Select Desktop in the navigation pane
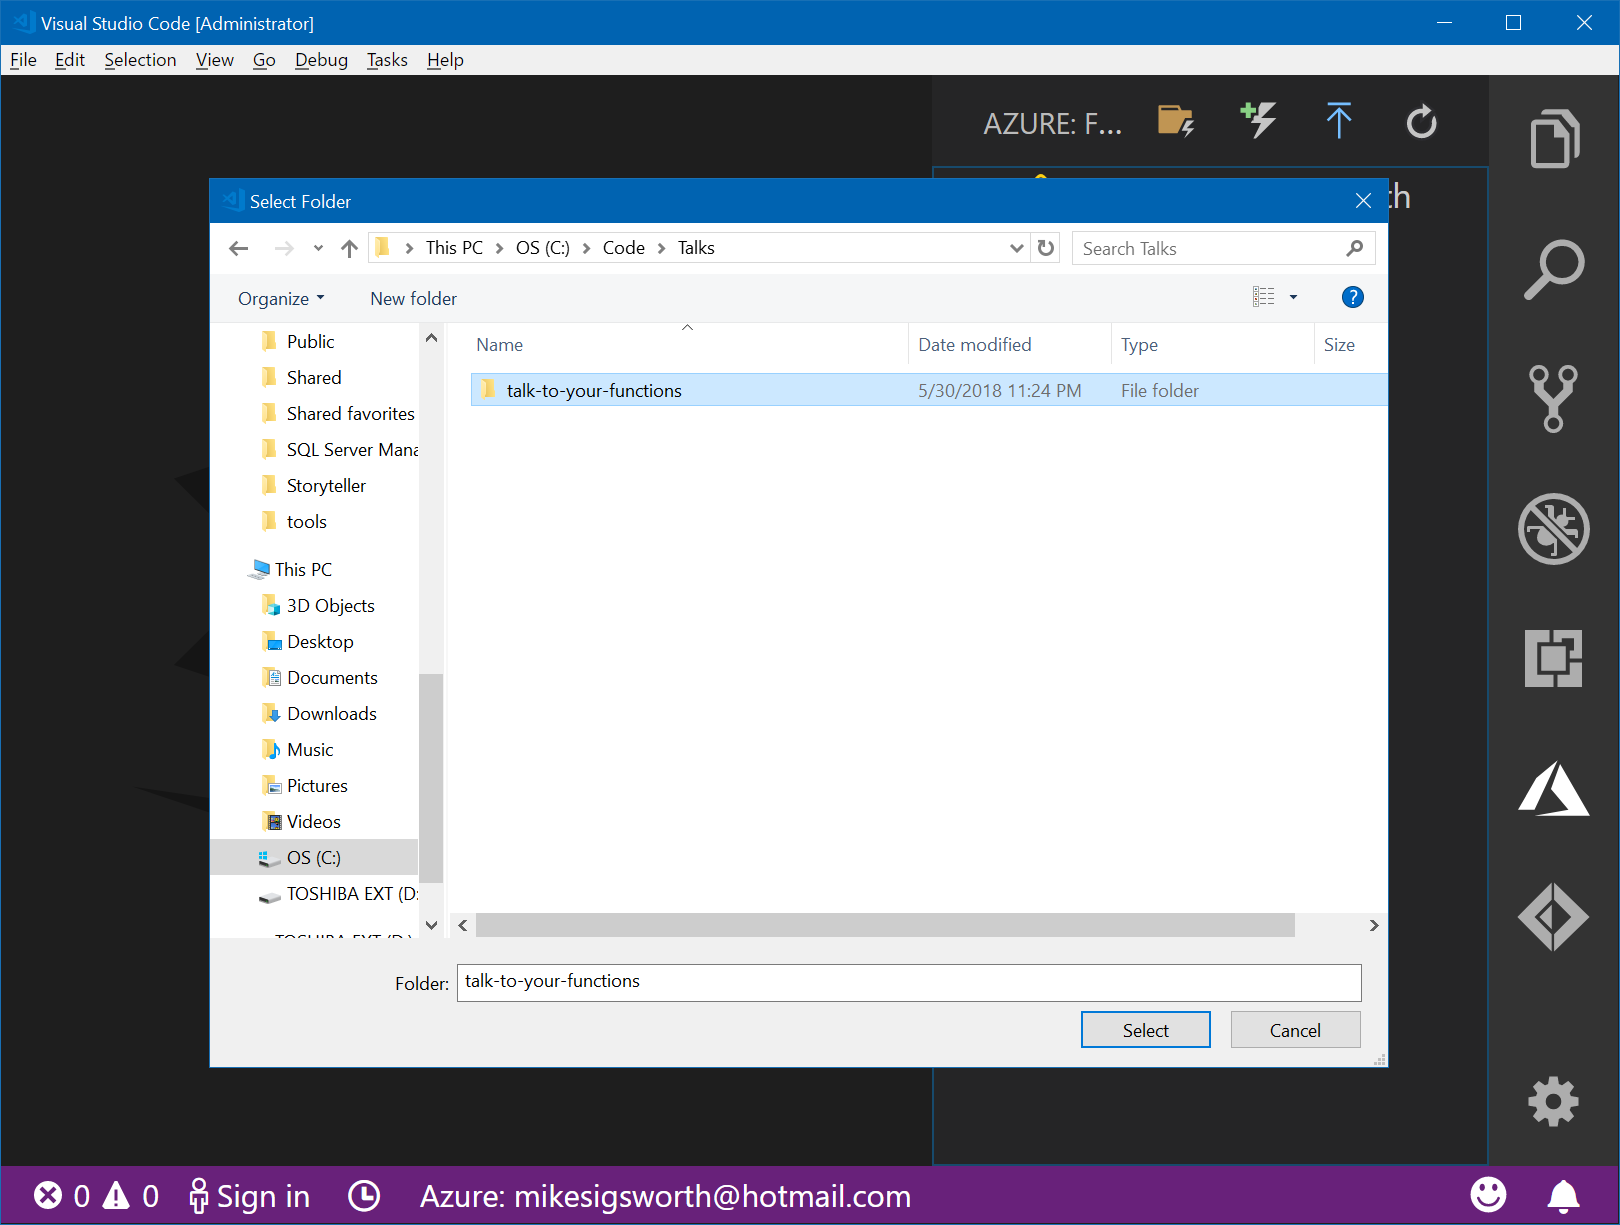Image resolution: width=1620 pixels, height=1225 pixels. [x=320, y=641]
